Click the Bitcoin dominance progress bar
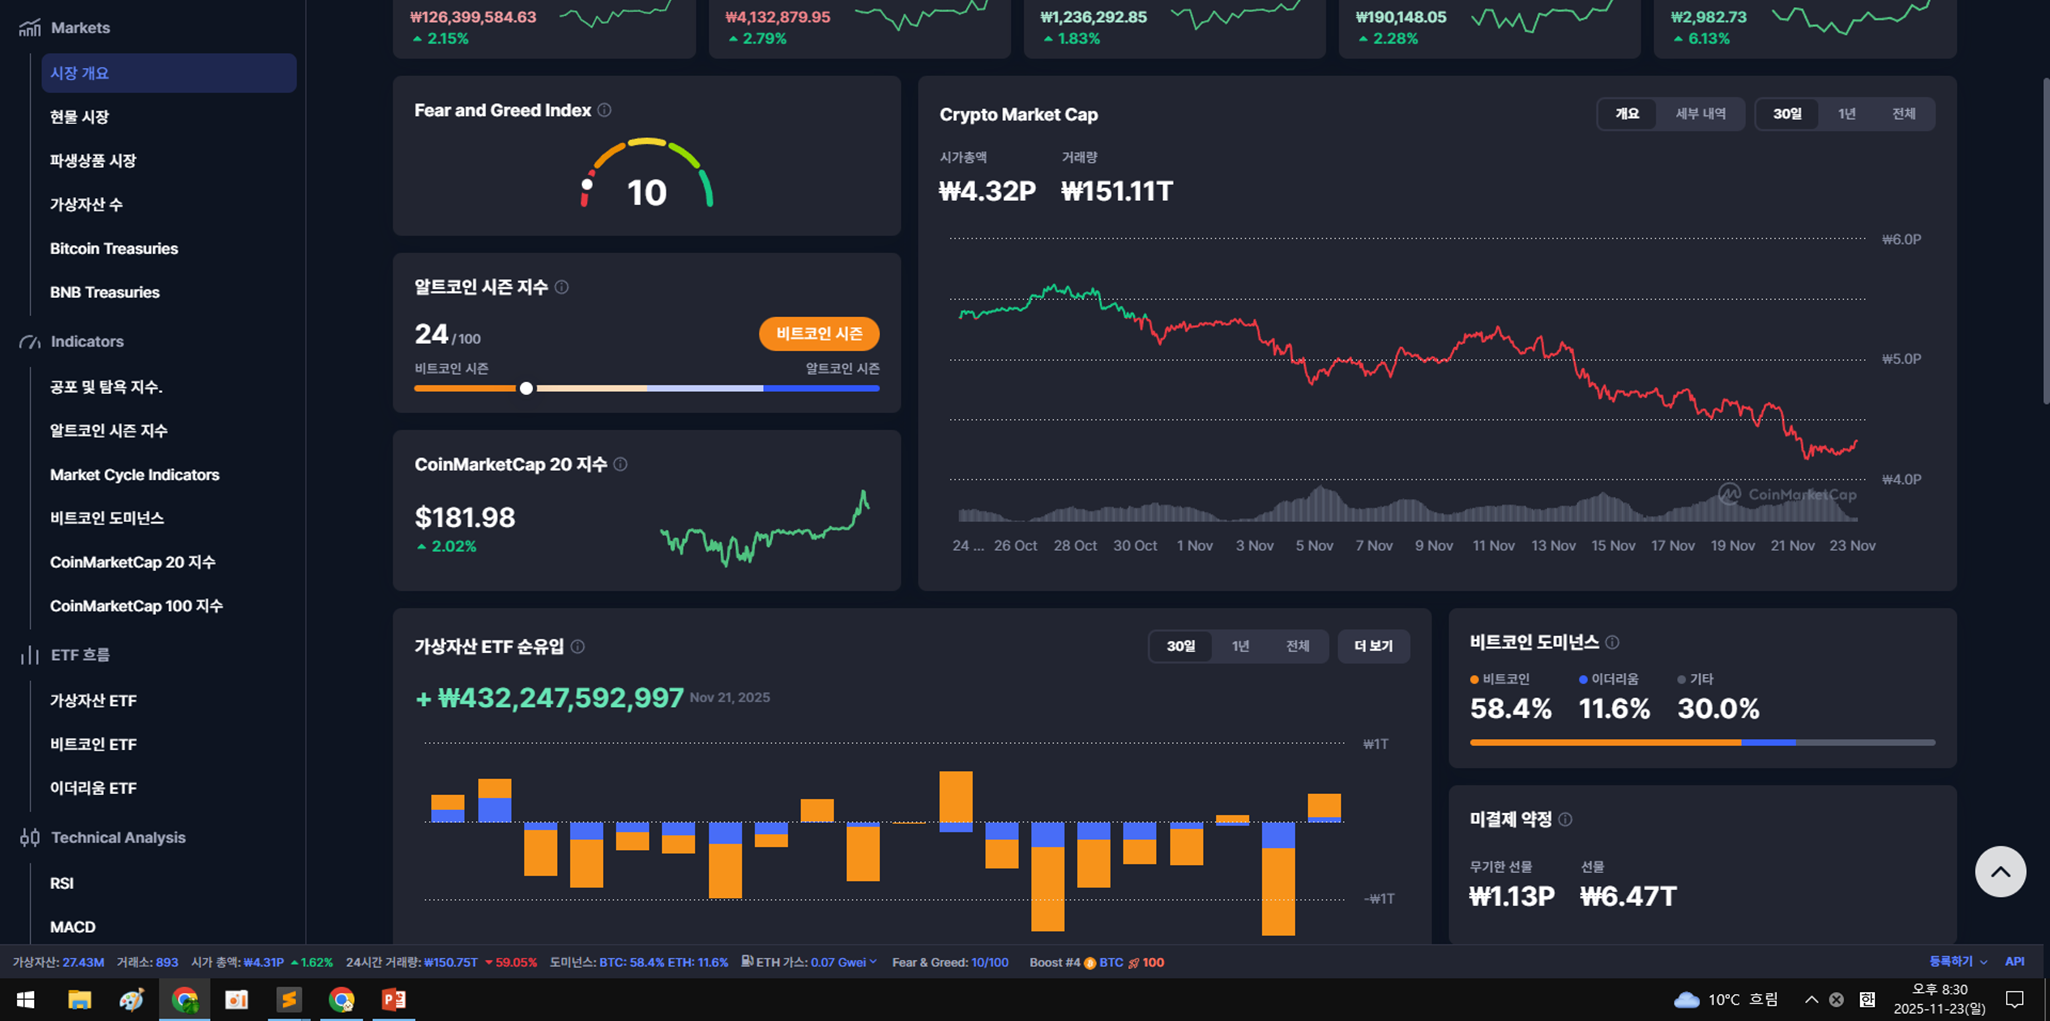 tap(1702, 742)
